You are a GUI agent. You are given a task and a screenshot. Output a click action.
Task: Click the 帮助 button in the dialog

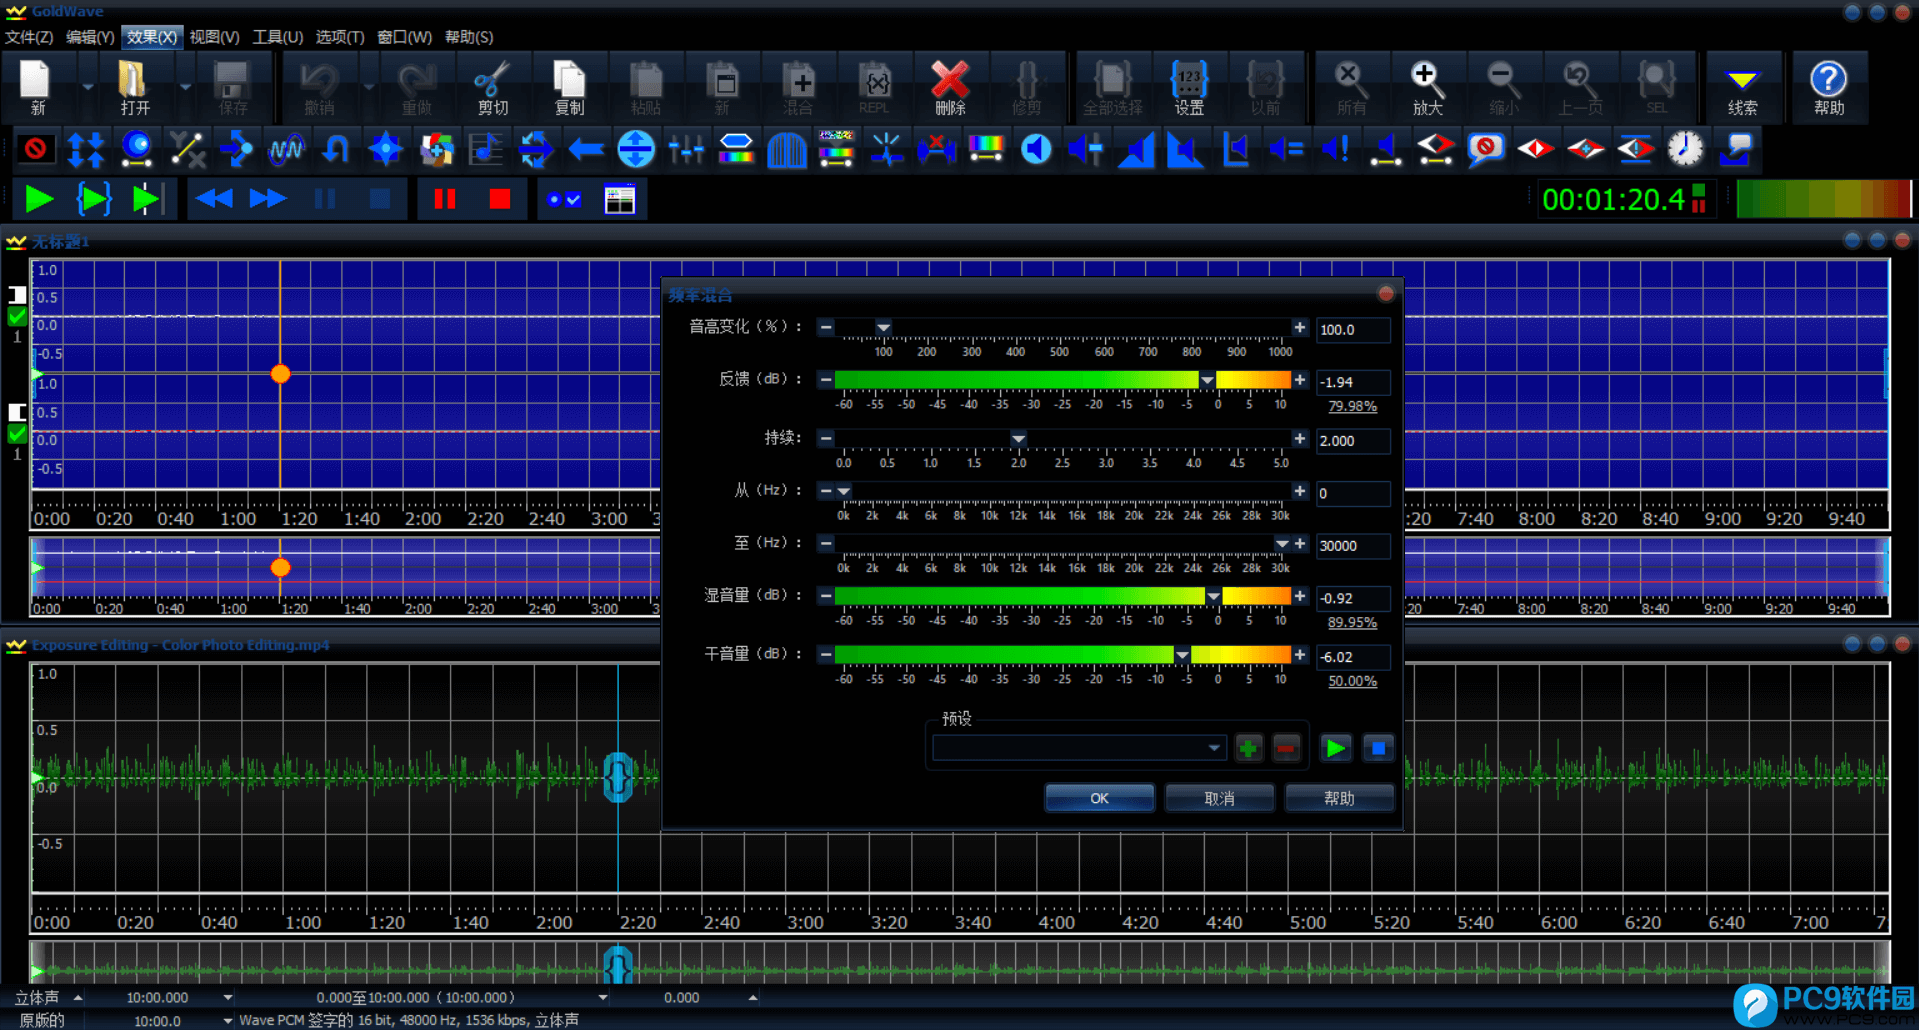point(1339,798)
